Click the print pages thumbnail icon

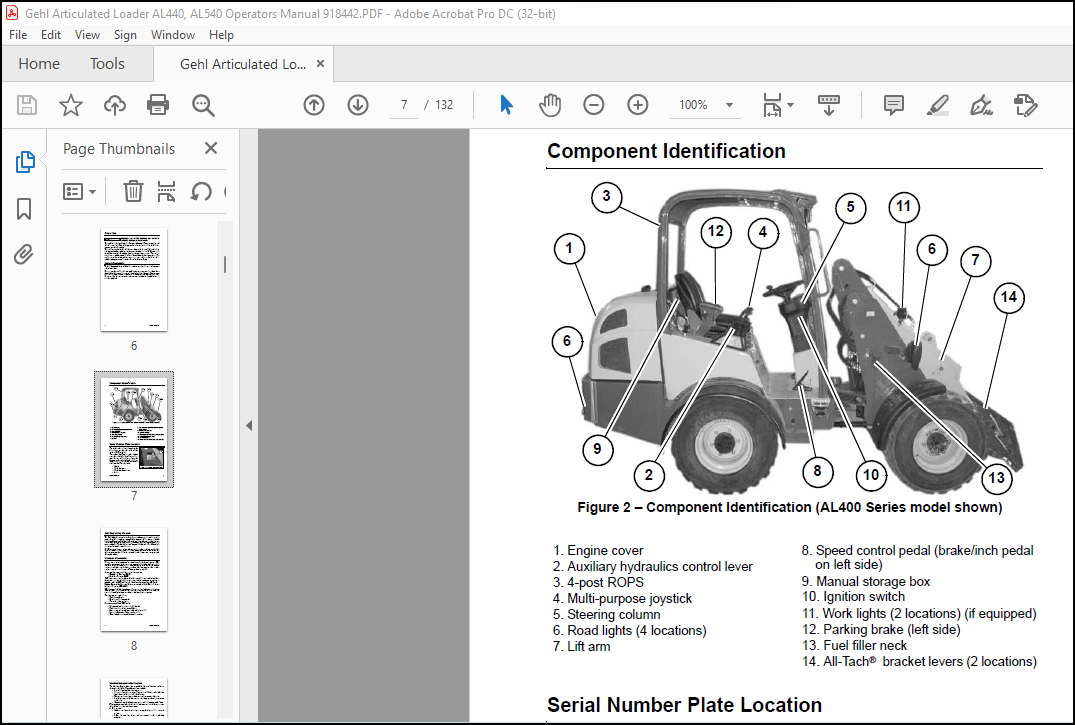click(x=166, y=191)
